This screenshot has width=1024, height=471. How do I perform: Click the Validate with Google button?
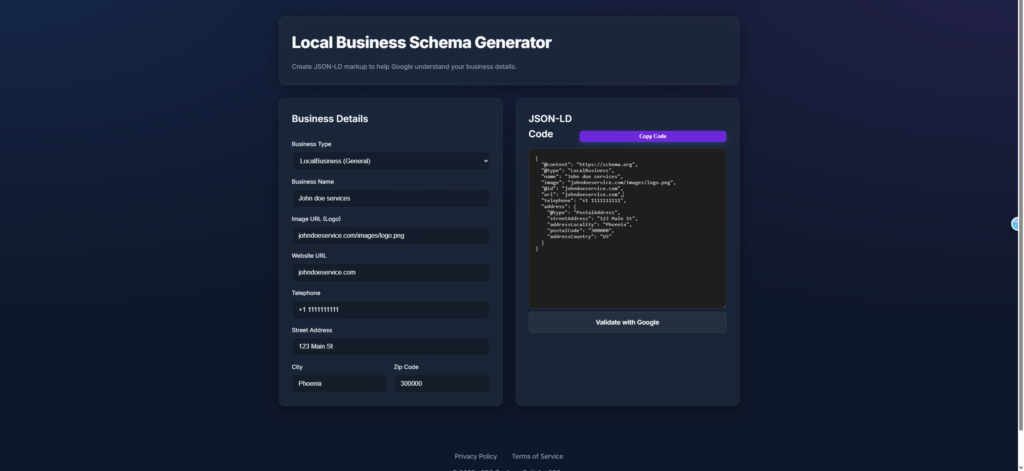click(627, 322)
